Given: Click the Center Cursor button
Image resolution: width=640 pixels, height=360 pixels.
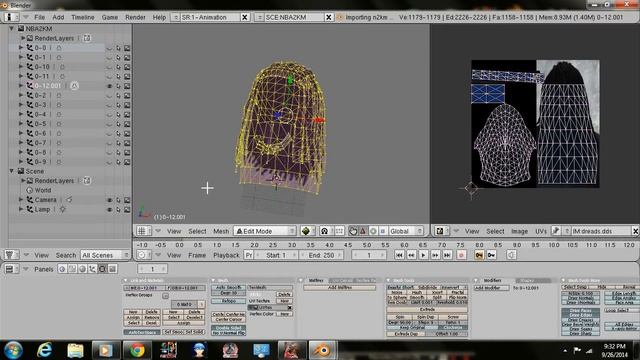Looking at the screenshot, I should click(x=229, y=319).
